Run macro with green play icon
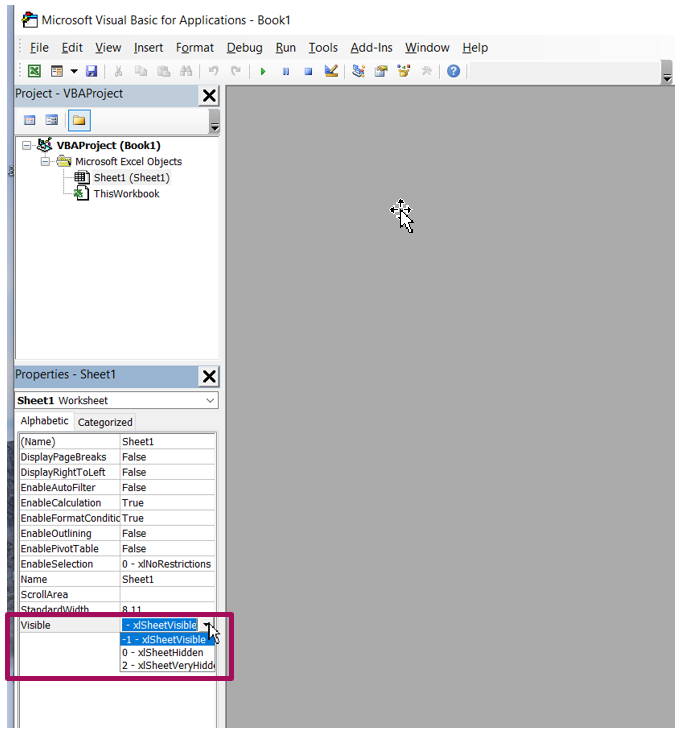686x748 pixels. click(x=262, y=71)
